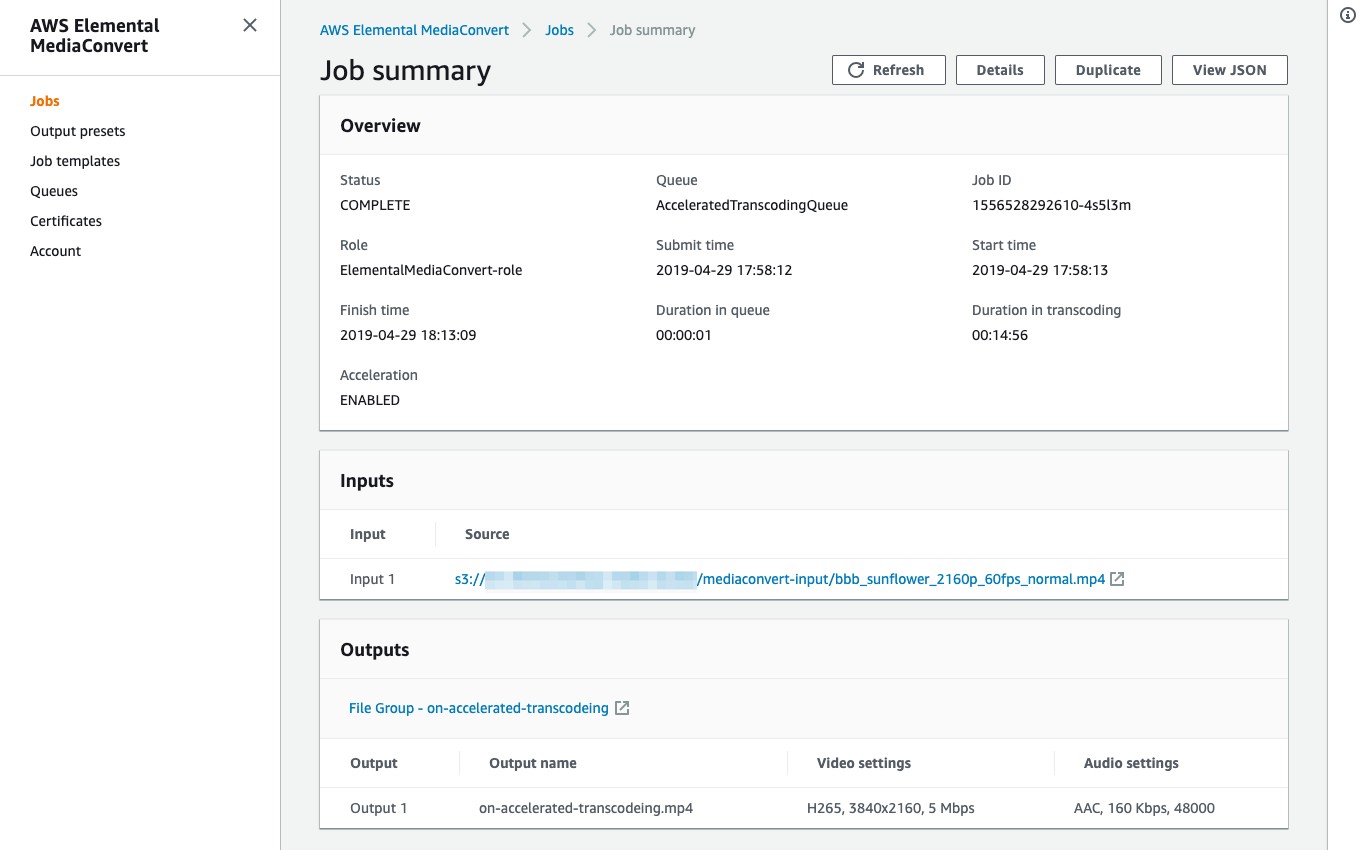1368x850 pixels.
Task: Close the AWS Elemental MediaConvert sidebar
Action: (x=250, y=25)
